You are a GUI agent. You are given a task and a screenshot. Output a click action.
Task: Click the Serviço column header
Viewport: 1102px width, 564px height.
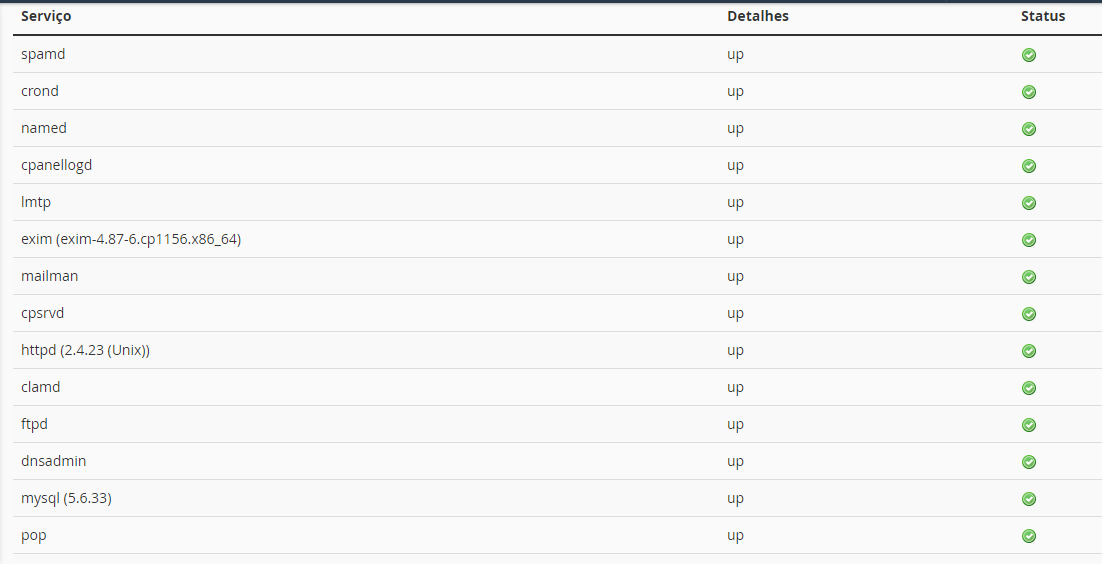point(46,16)
